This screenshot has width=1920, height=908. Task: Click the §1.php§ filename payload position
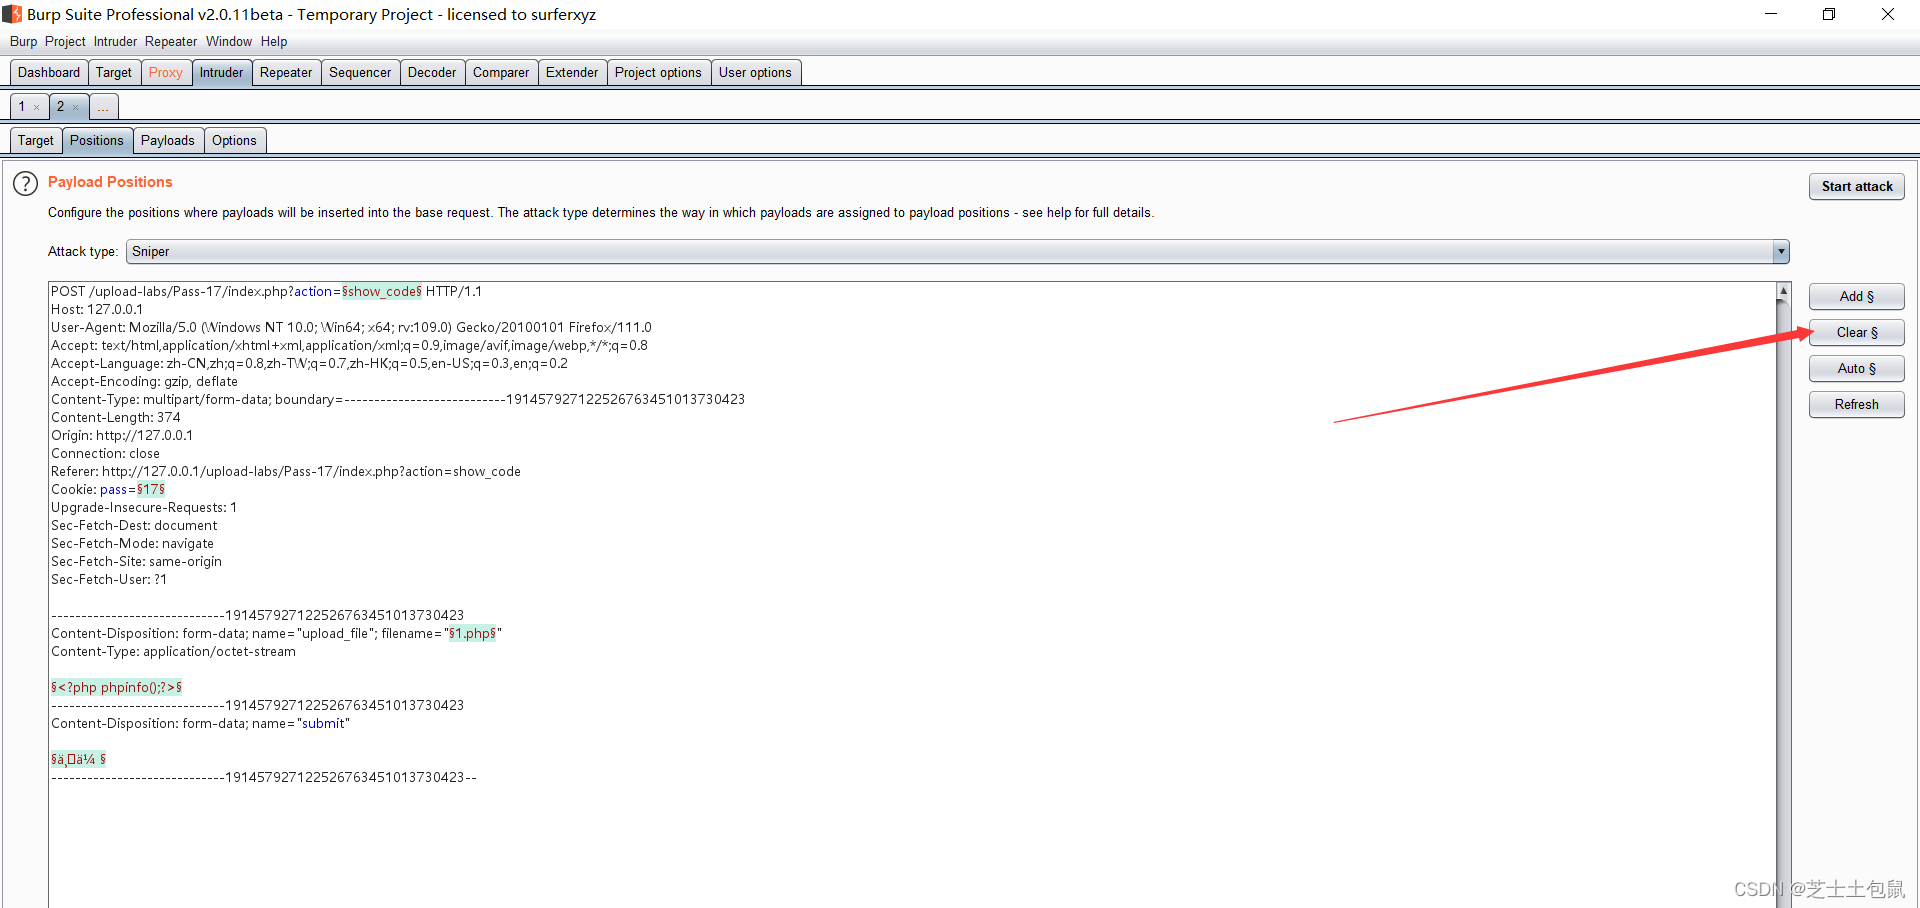point(472,633)
